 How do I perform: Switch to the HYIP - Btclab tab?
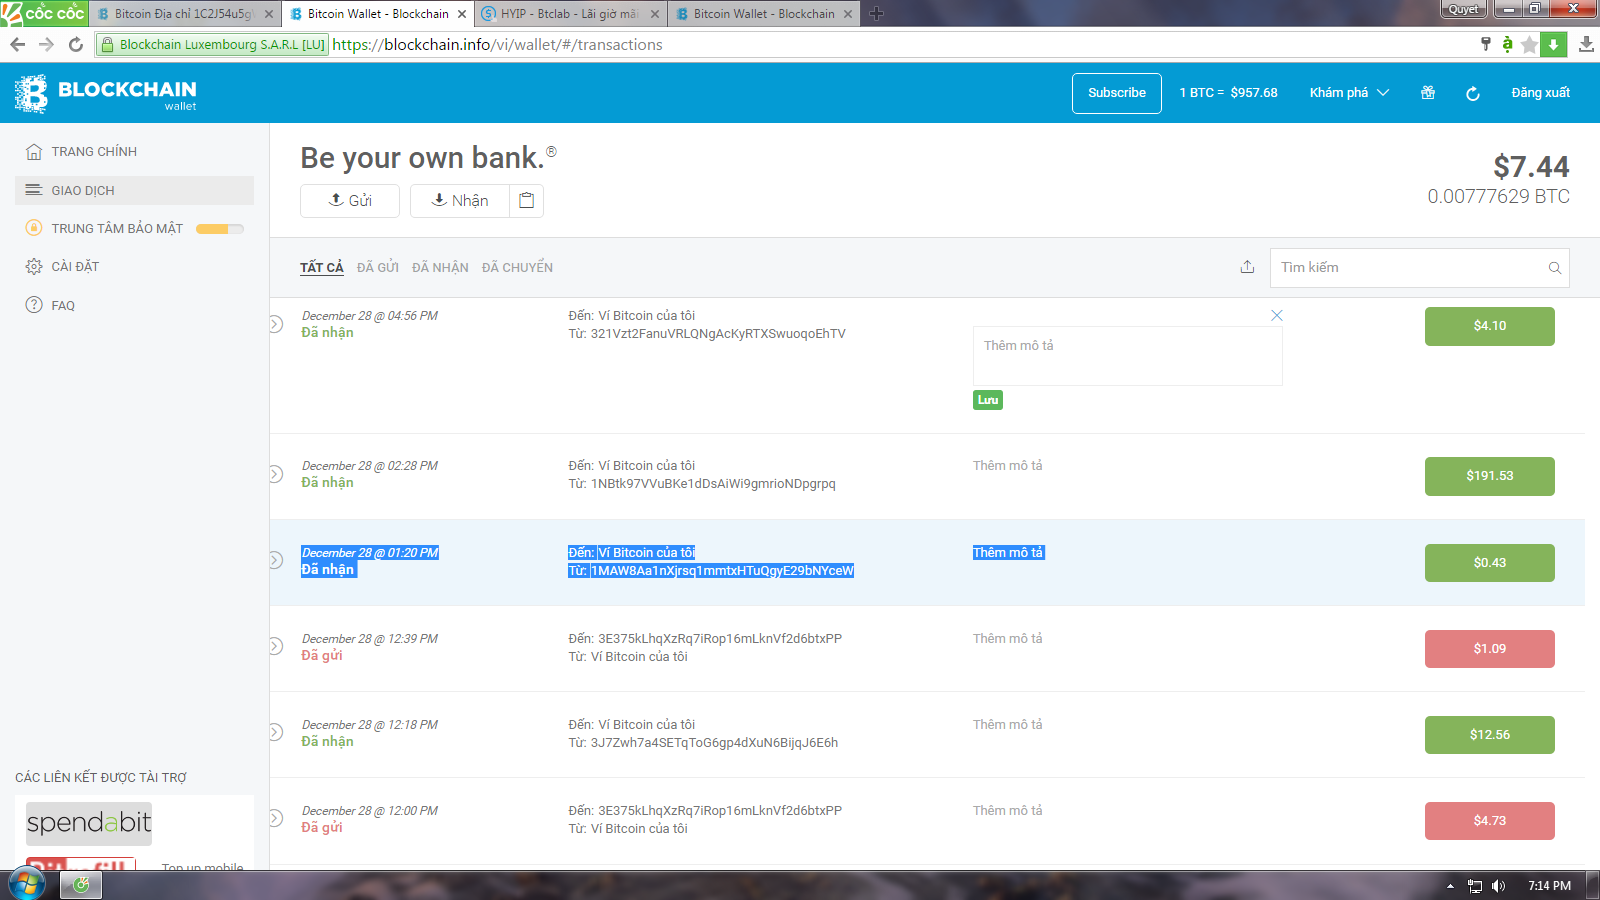point(570,14)
